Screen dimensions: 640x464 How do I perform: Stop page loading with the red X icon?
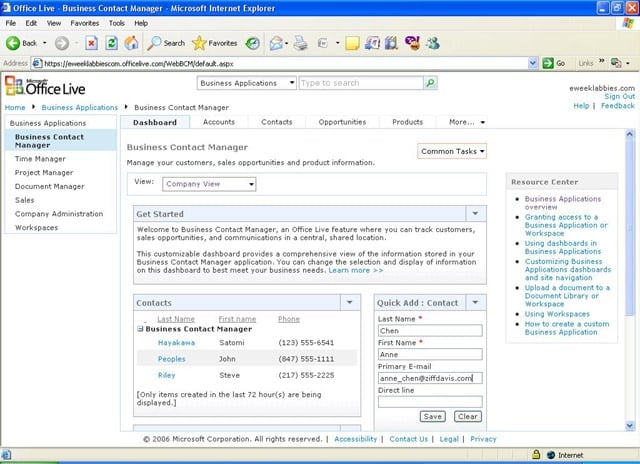91,43
